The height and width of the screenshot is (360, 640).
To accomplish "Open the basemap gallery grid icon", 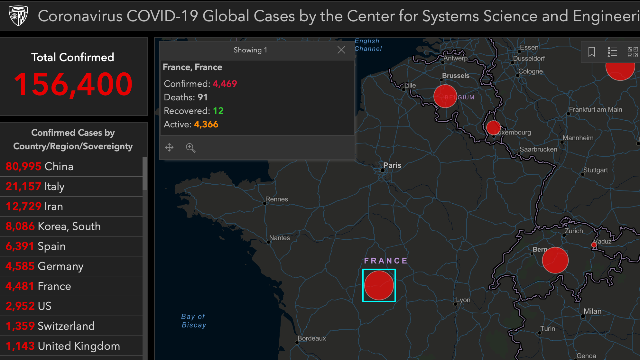I will coord(633,52).
